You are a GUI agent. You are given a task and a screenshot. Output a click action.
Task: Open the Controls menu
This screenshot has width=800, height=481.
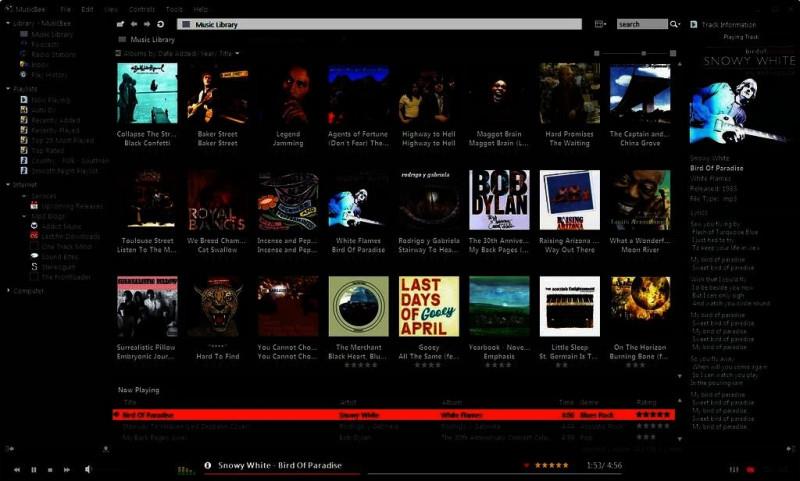142,9
